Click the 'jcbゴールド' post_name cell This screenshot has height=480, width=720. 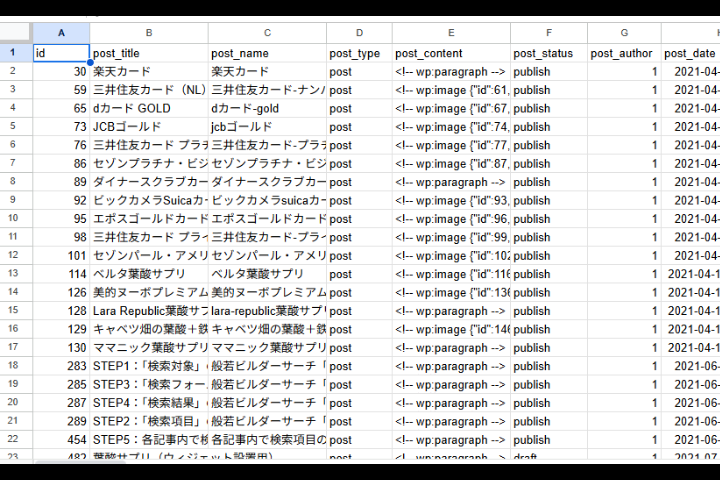267,127
